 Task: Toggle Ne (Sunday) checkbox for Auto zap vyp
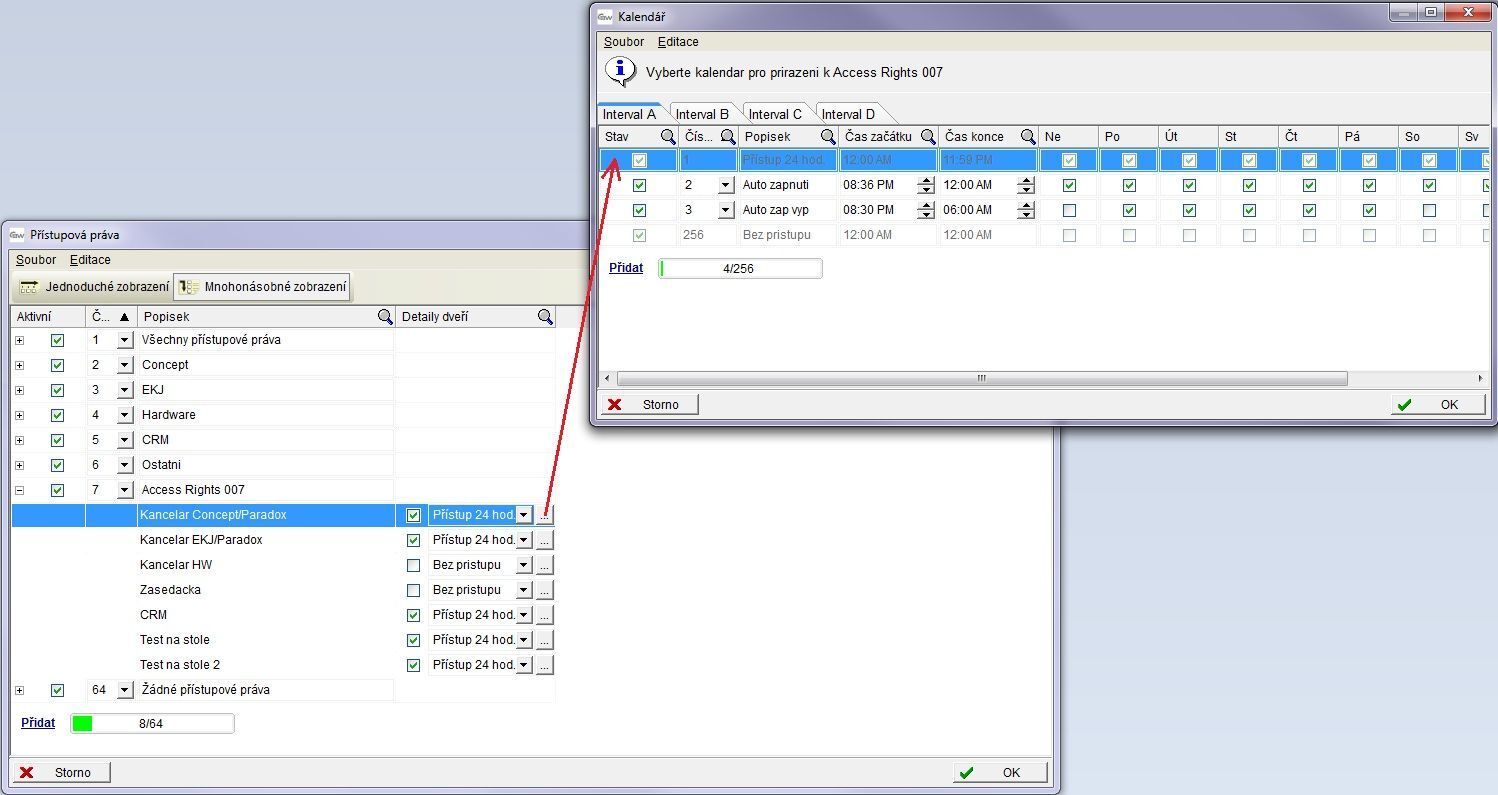(x=1069, y=210)
